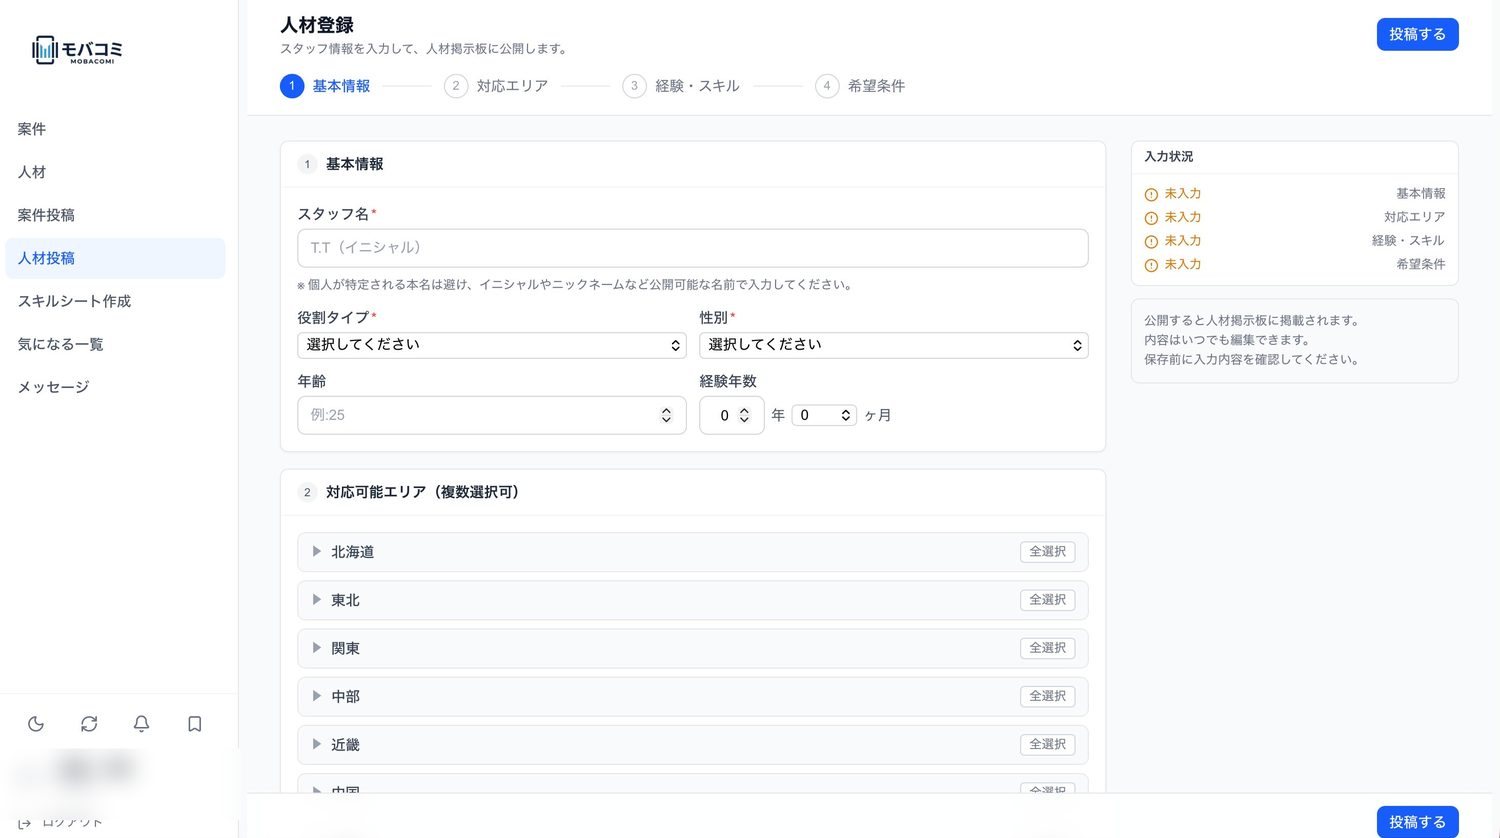
Task: Expand the 東北 region
Action: (x=316, y=599)
